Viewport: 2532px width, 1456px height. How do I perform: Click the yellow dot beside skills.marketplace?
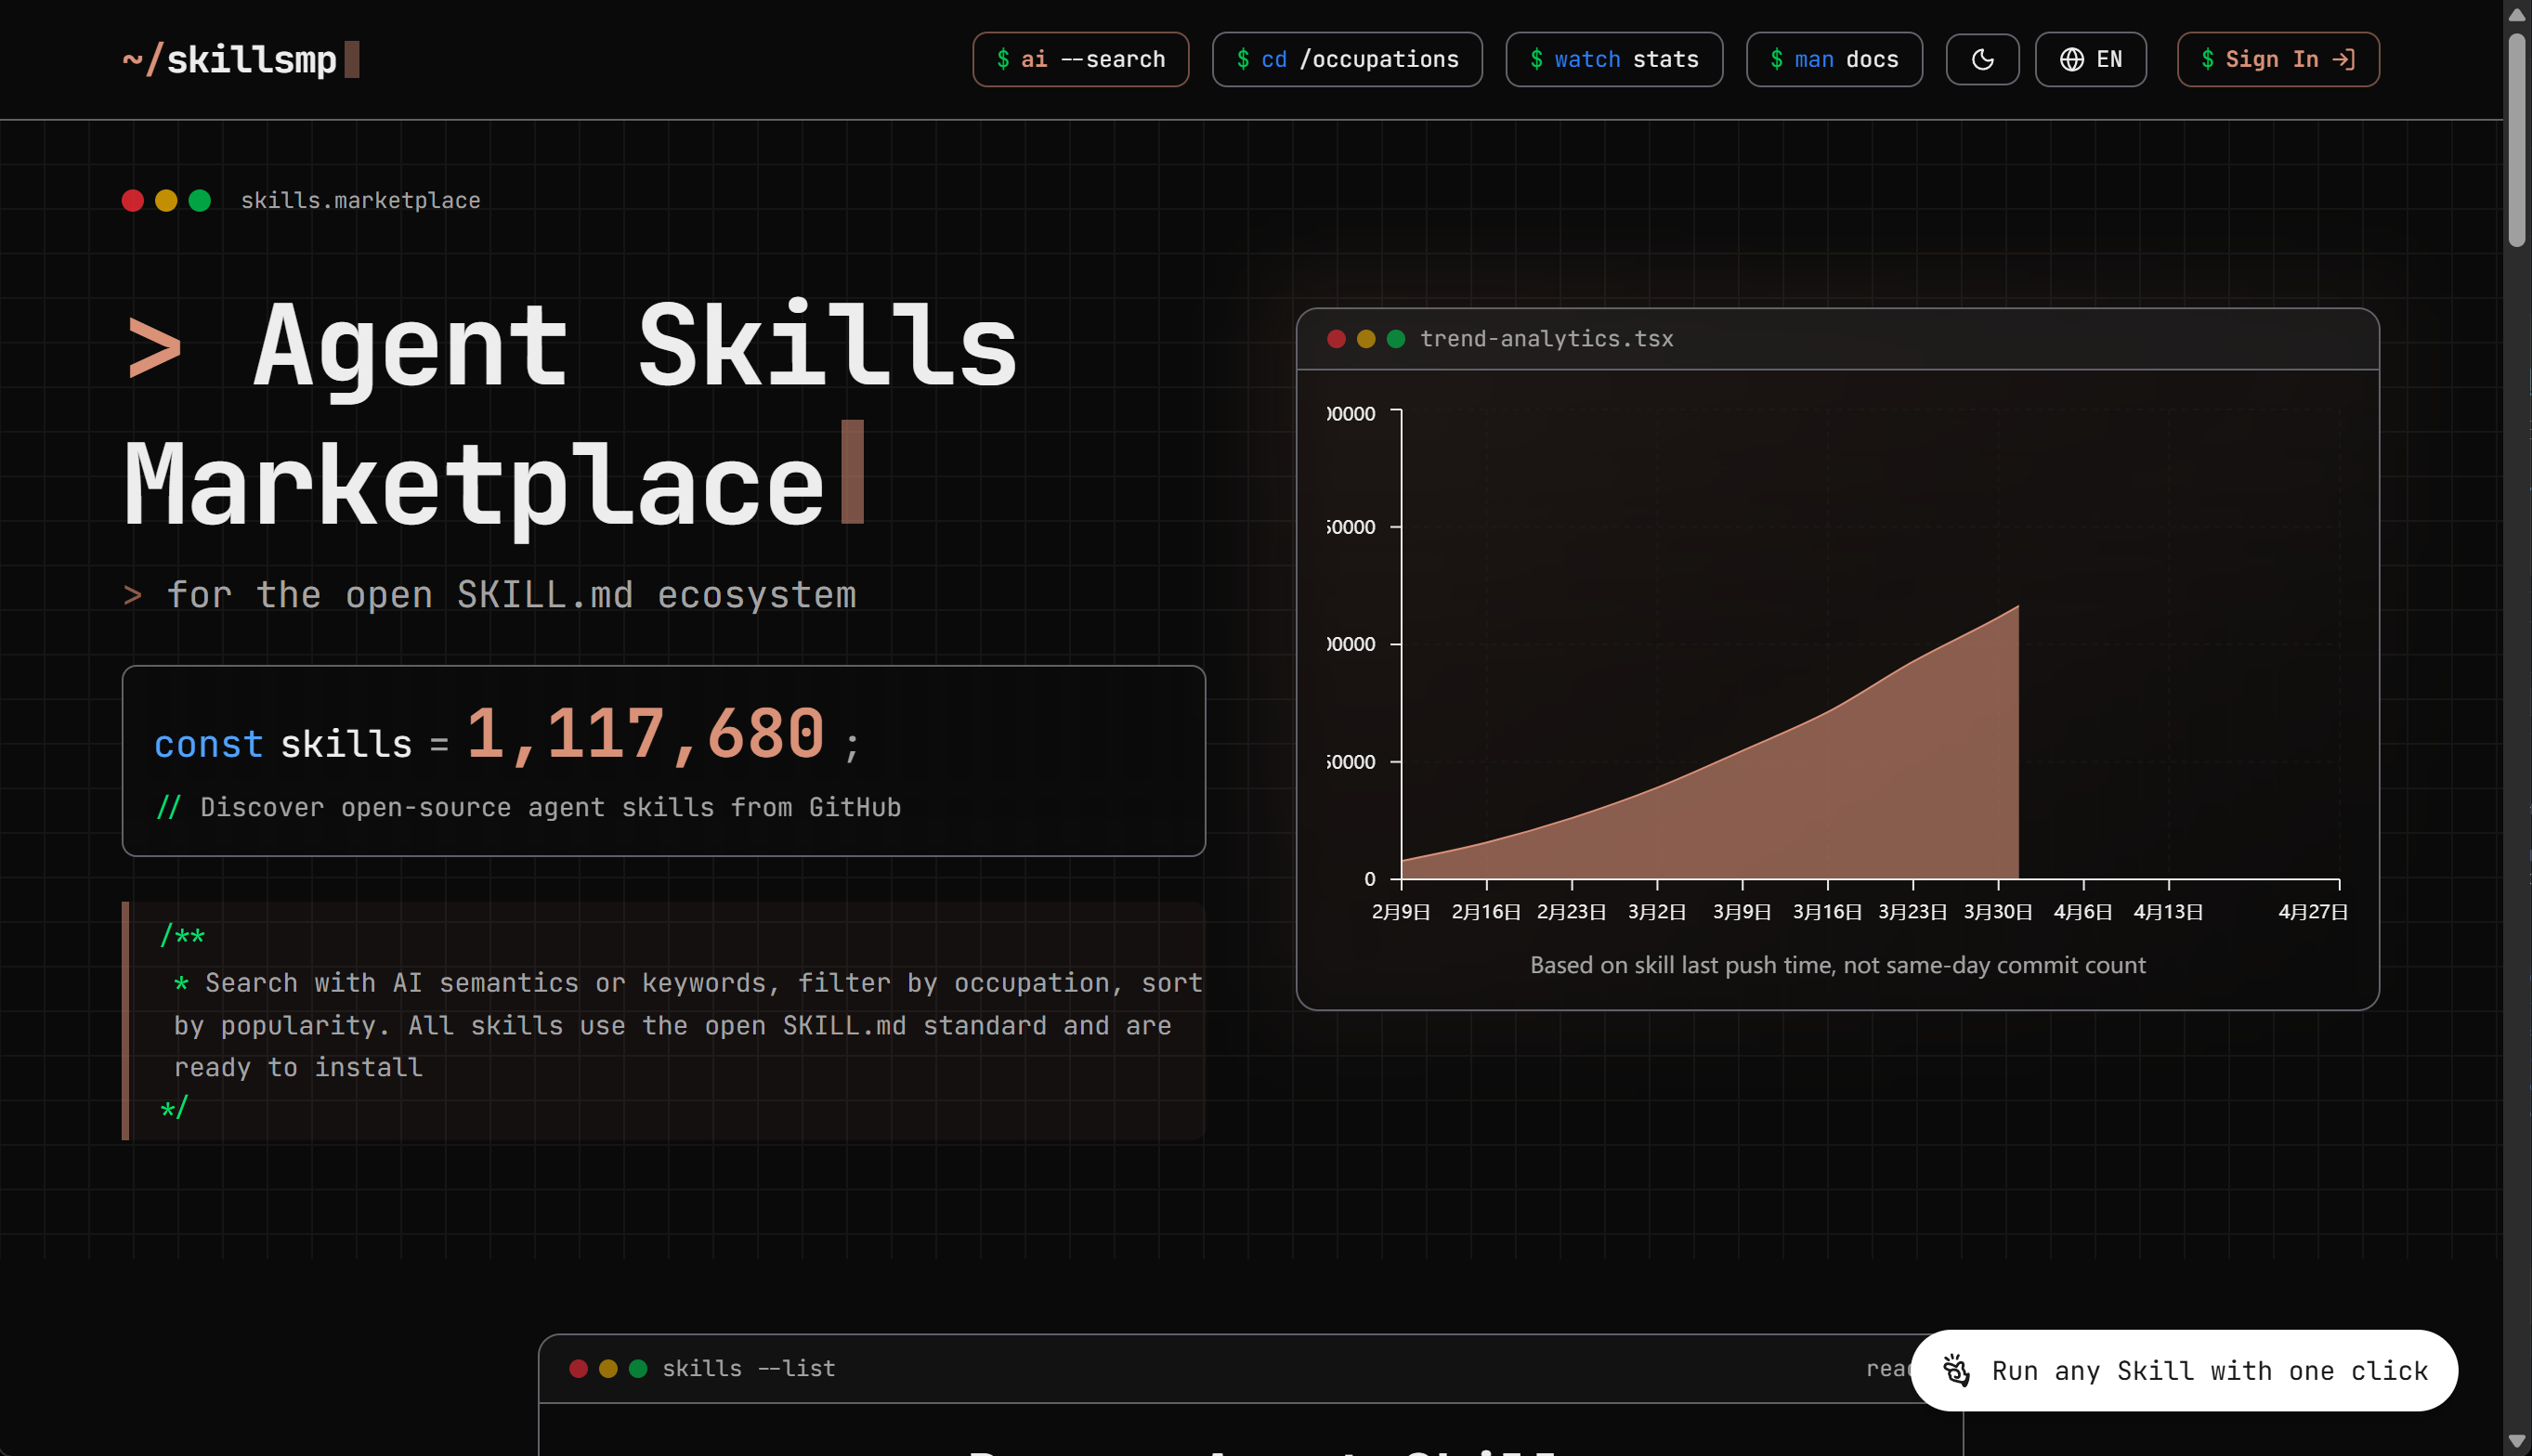(x=166, y=201)
